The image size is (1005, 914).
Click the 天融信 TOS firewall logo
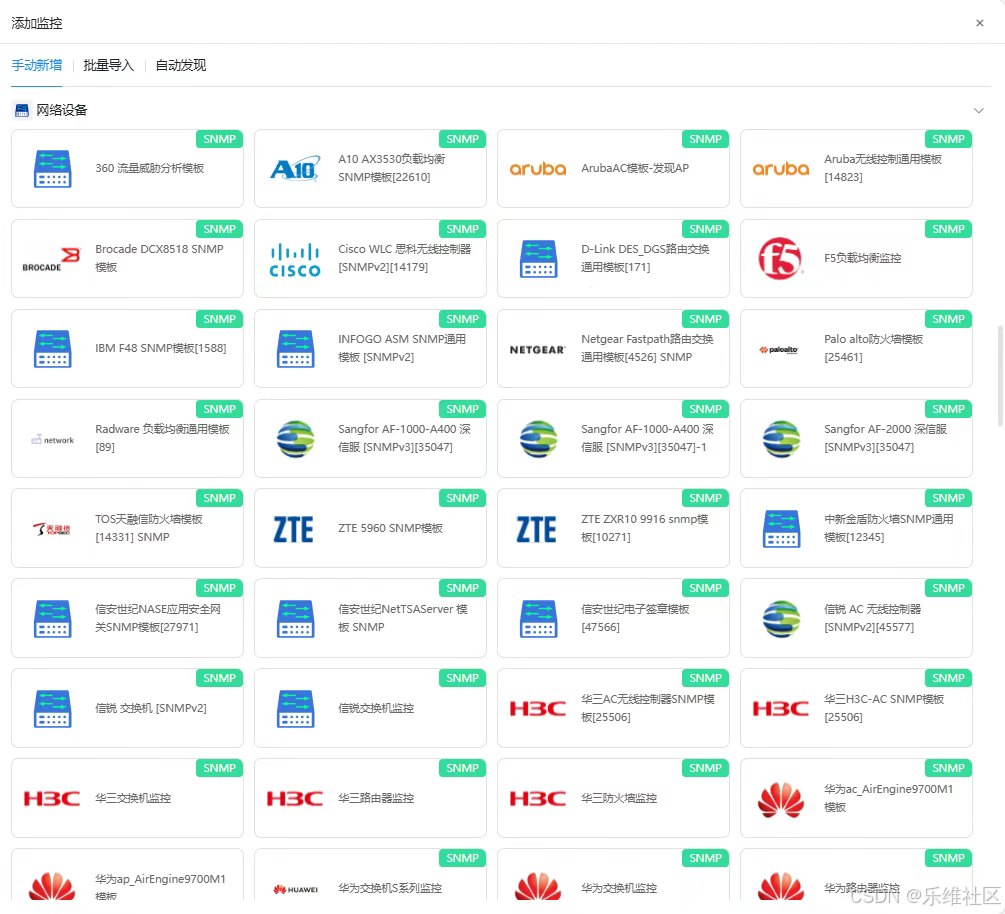(x=51, y=529)
